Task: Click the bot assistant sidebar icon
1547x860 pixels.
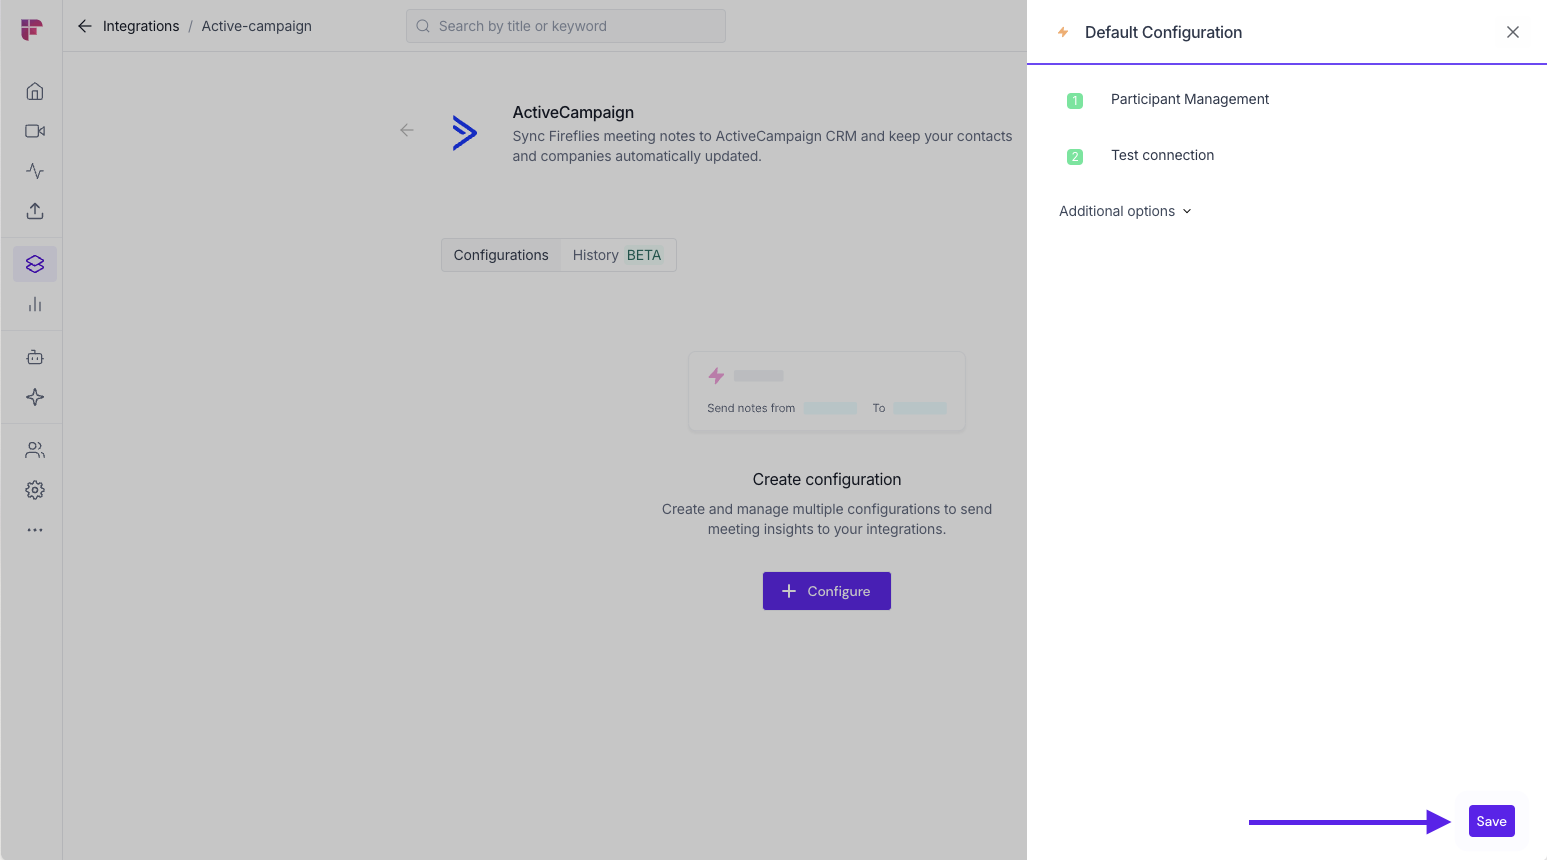Action: coord(35,357)
